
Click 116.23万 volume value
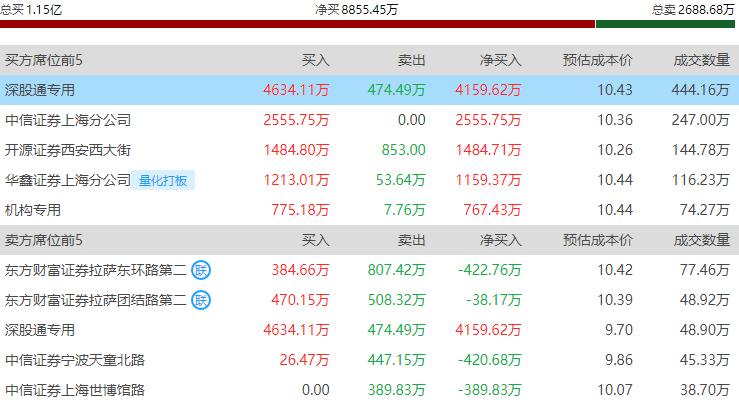pos(701,180)
